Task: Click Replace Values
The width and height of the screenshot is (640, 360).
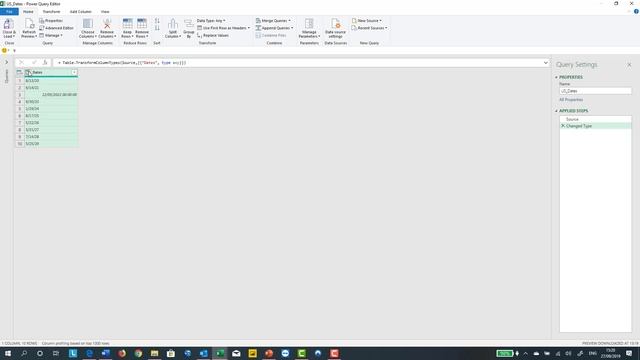Action: click(x=213, y=36)
